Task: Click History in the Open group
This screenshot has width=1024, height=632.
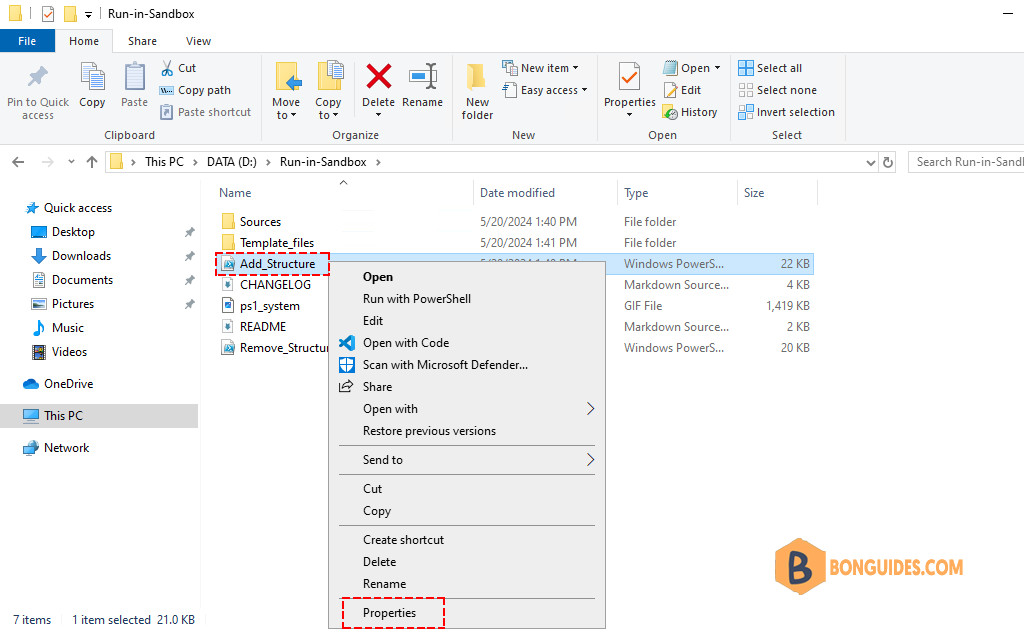Action: point(690,112)
